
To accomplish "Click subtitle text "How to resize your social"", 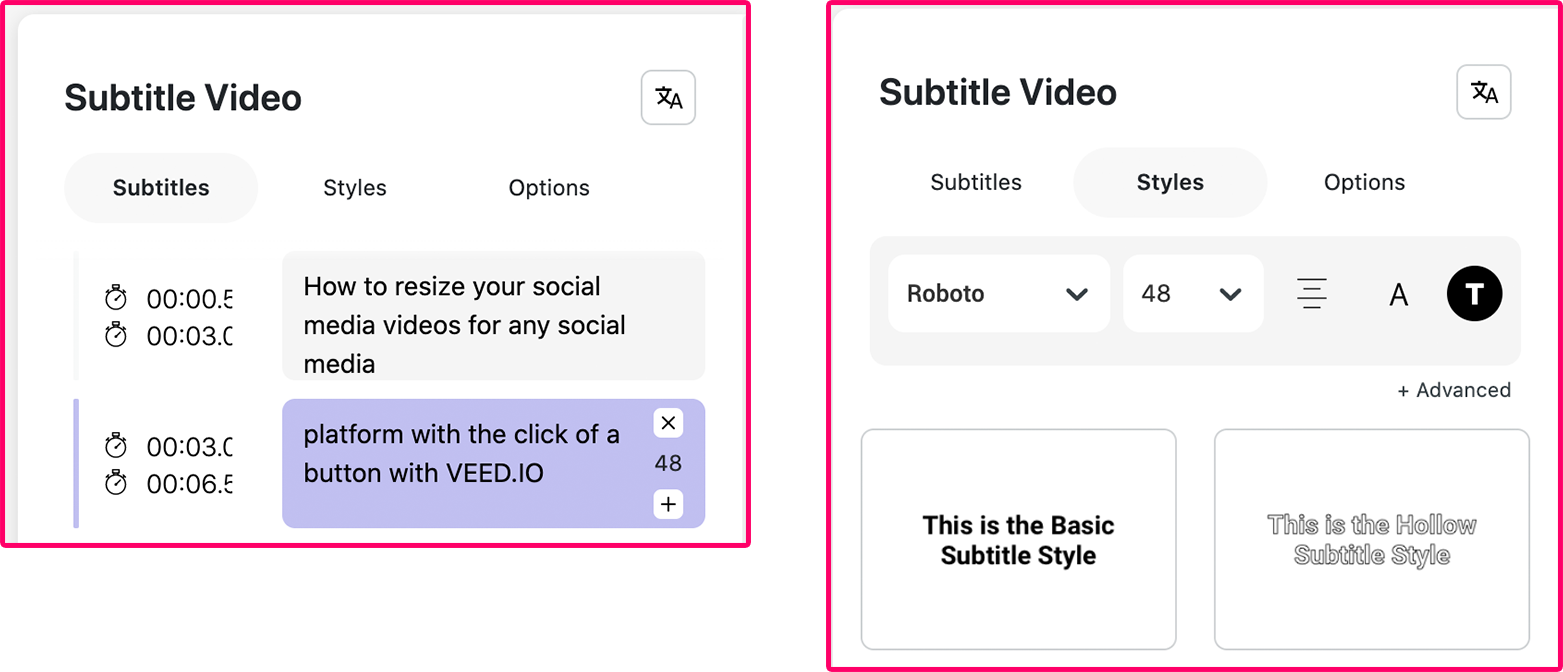I will (x=452, y=287).
